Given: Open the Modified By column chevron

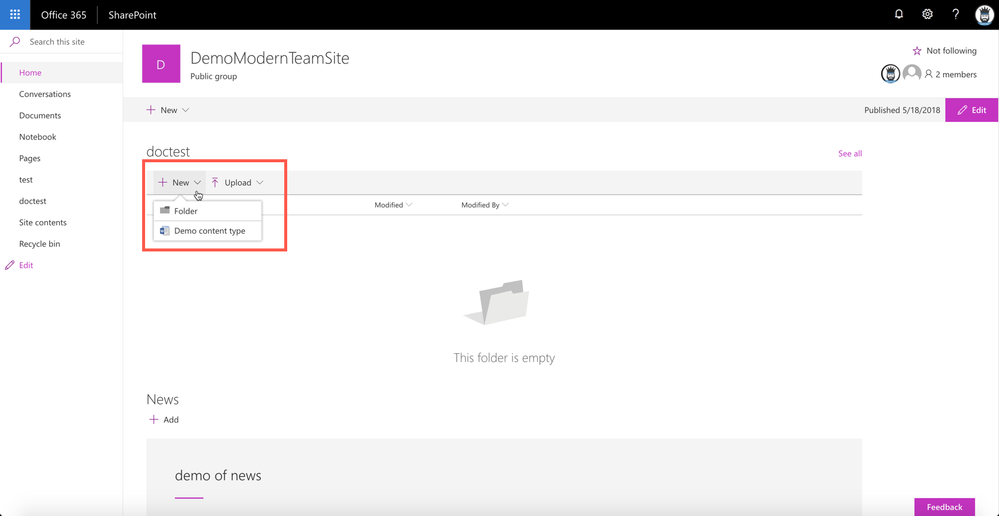Looking at the screenshot, I should click(505, 205).
